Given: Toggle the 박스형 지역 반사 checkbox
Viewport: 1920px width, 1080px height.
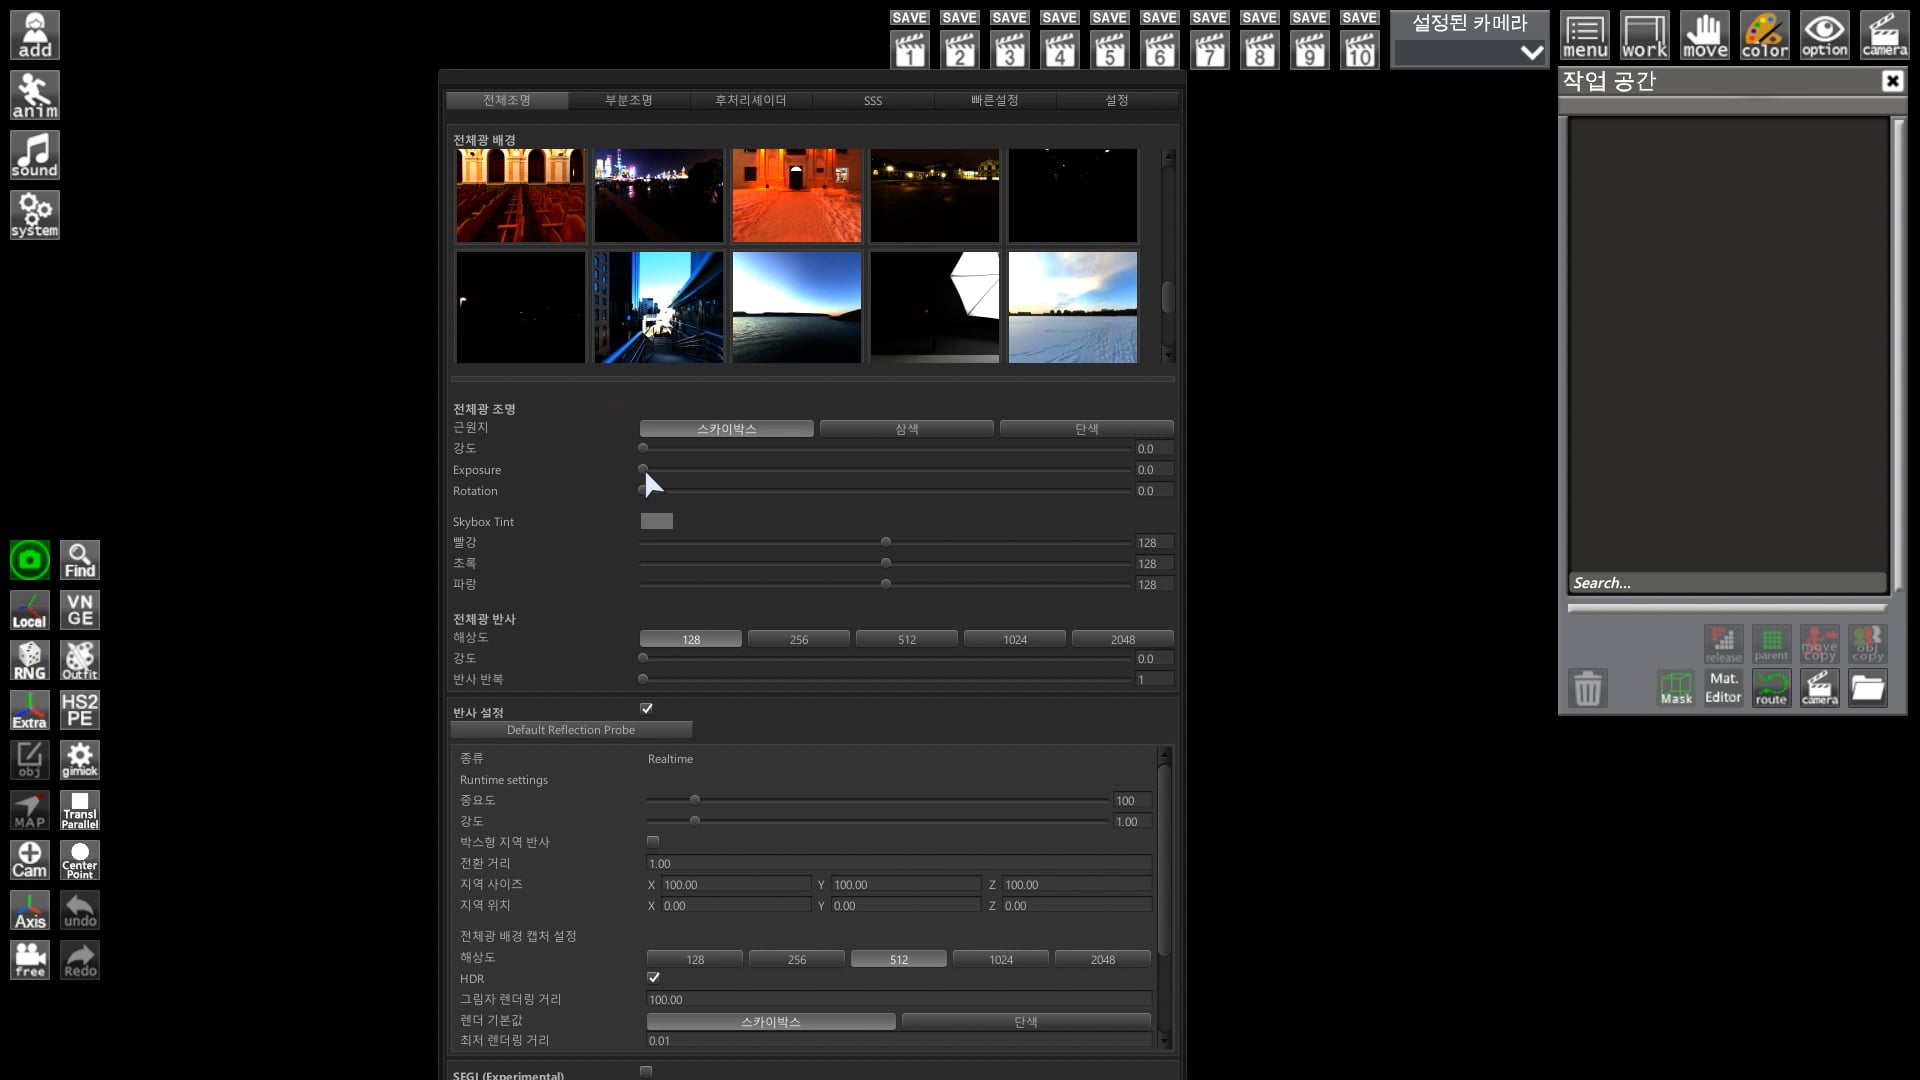Looking at the screenshot, I should point(653,841).
